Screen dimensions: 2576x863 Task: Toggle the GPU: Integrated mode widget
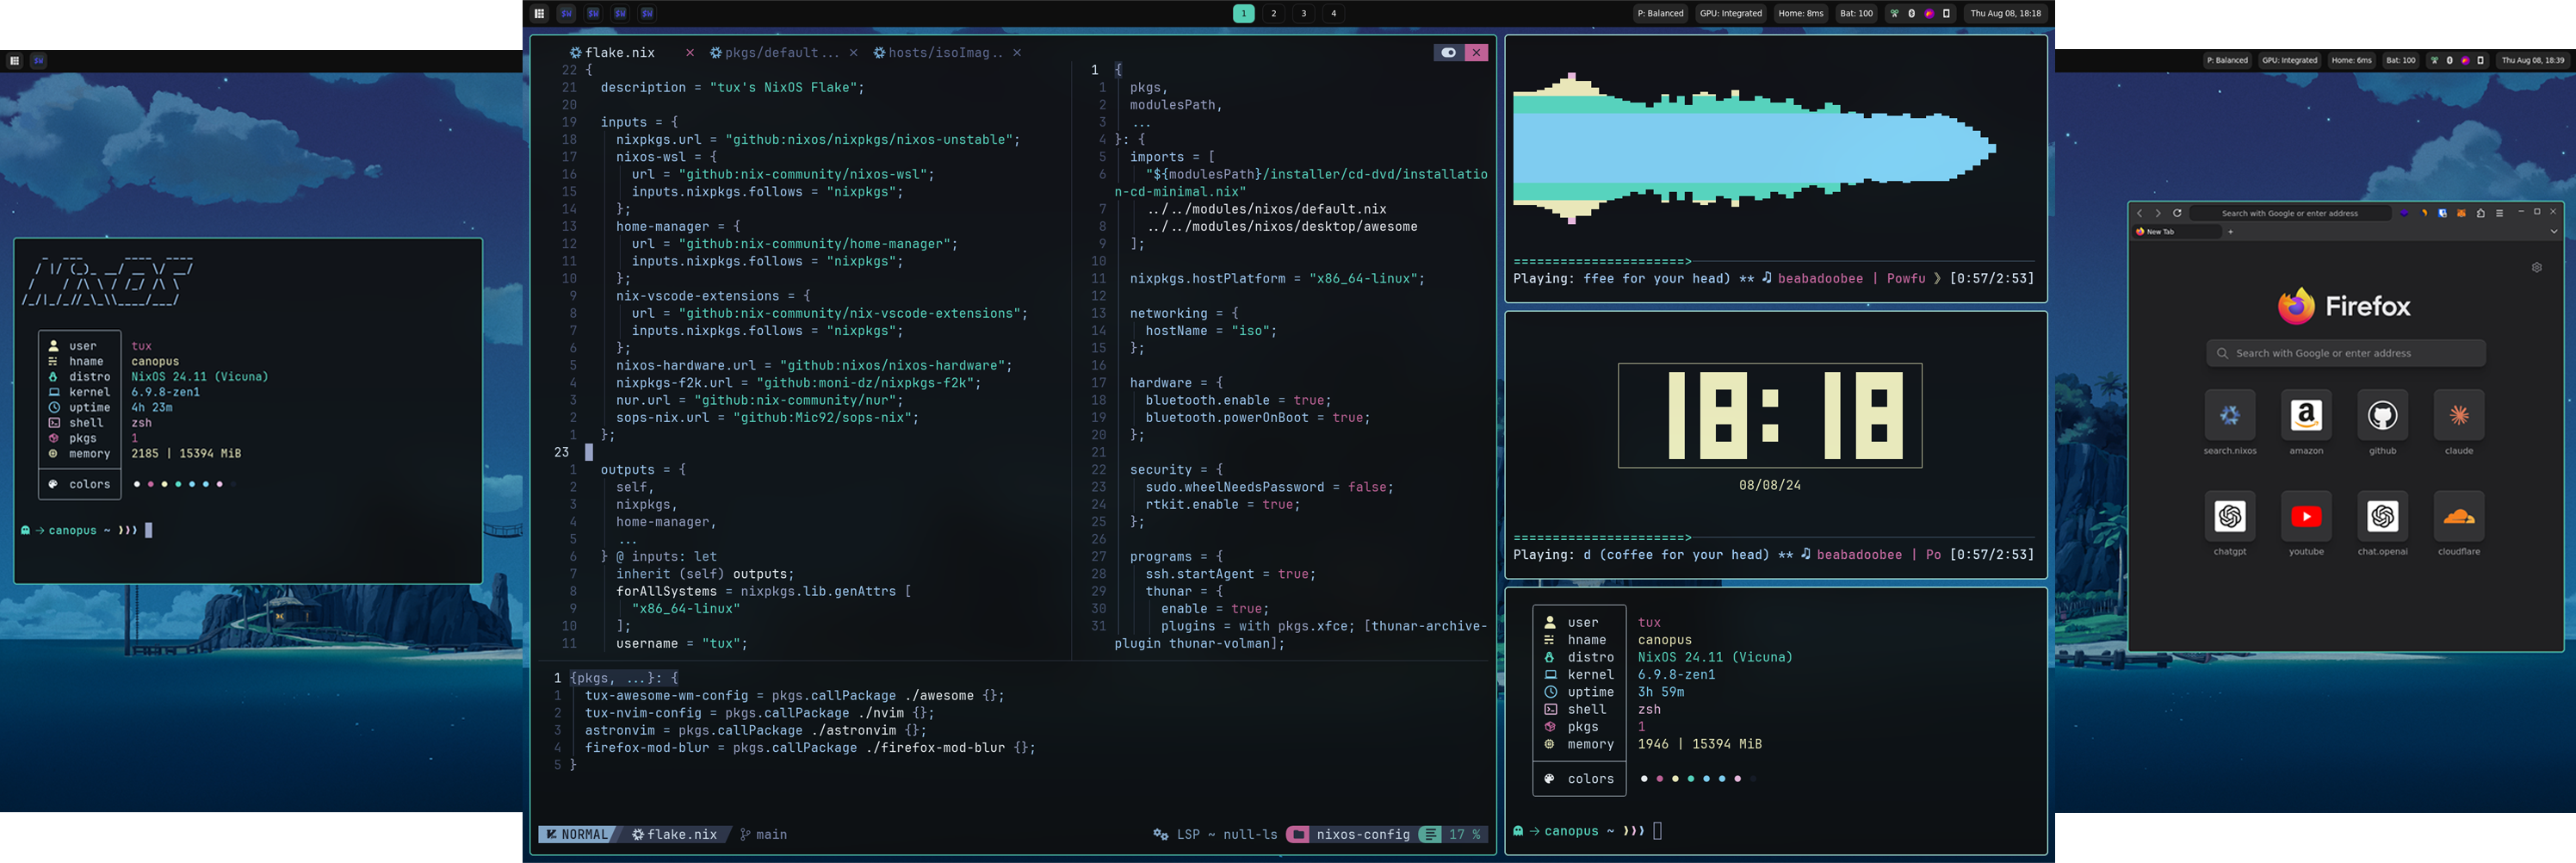(x=1730, y=13)
